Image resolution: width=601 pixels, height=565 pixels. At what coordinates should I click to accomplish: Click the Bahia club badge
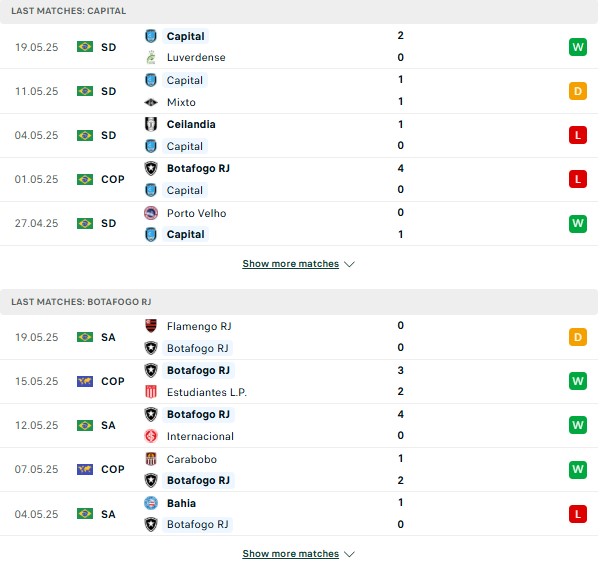(x=151, y=503)
